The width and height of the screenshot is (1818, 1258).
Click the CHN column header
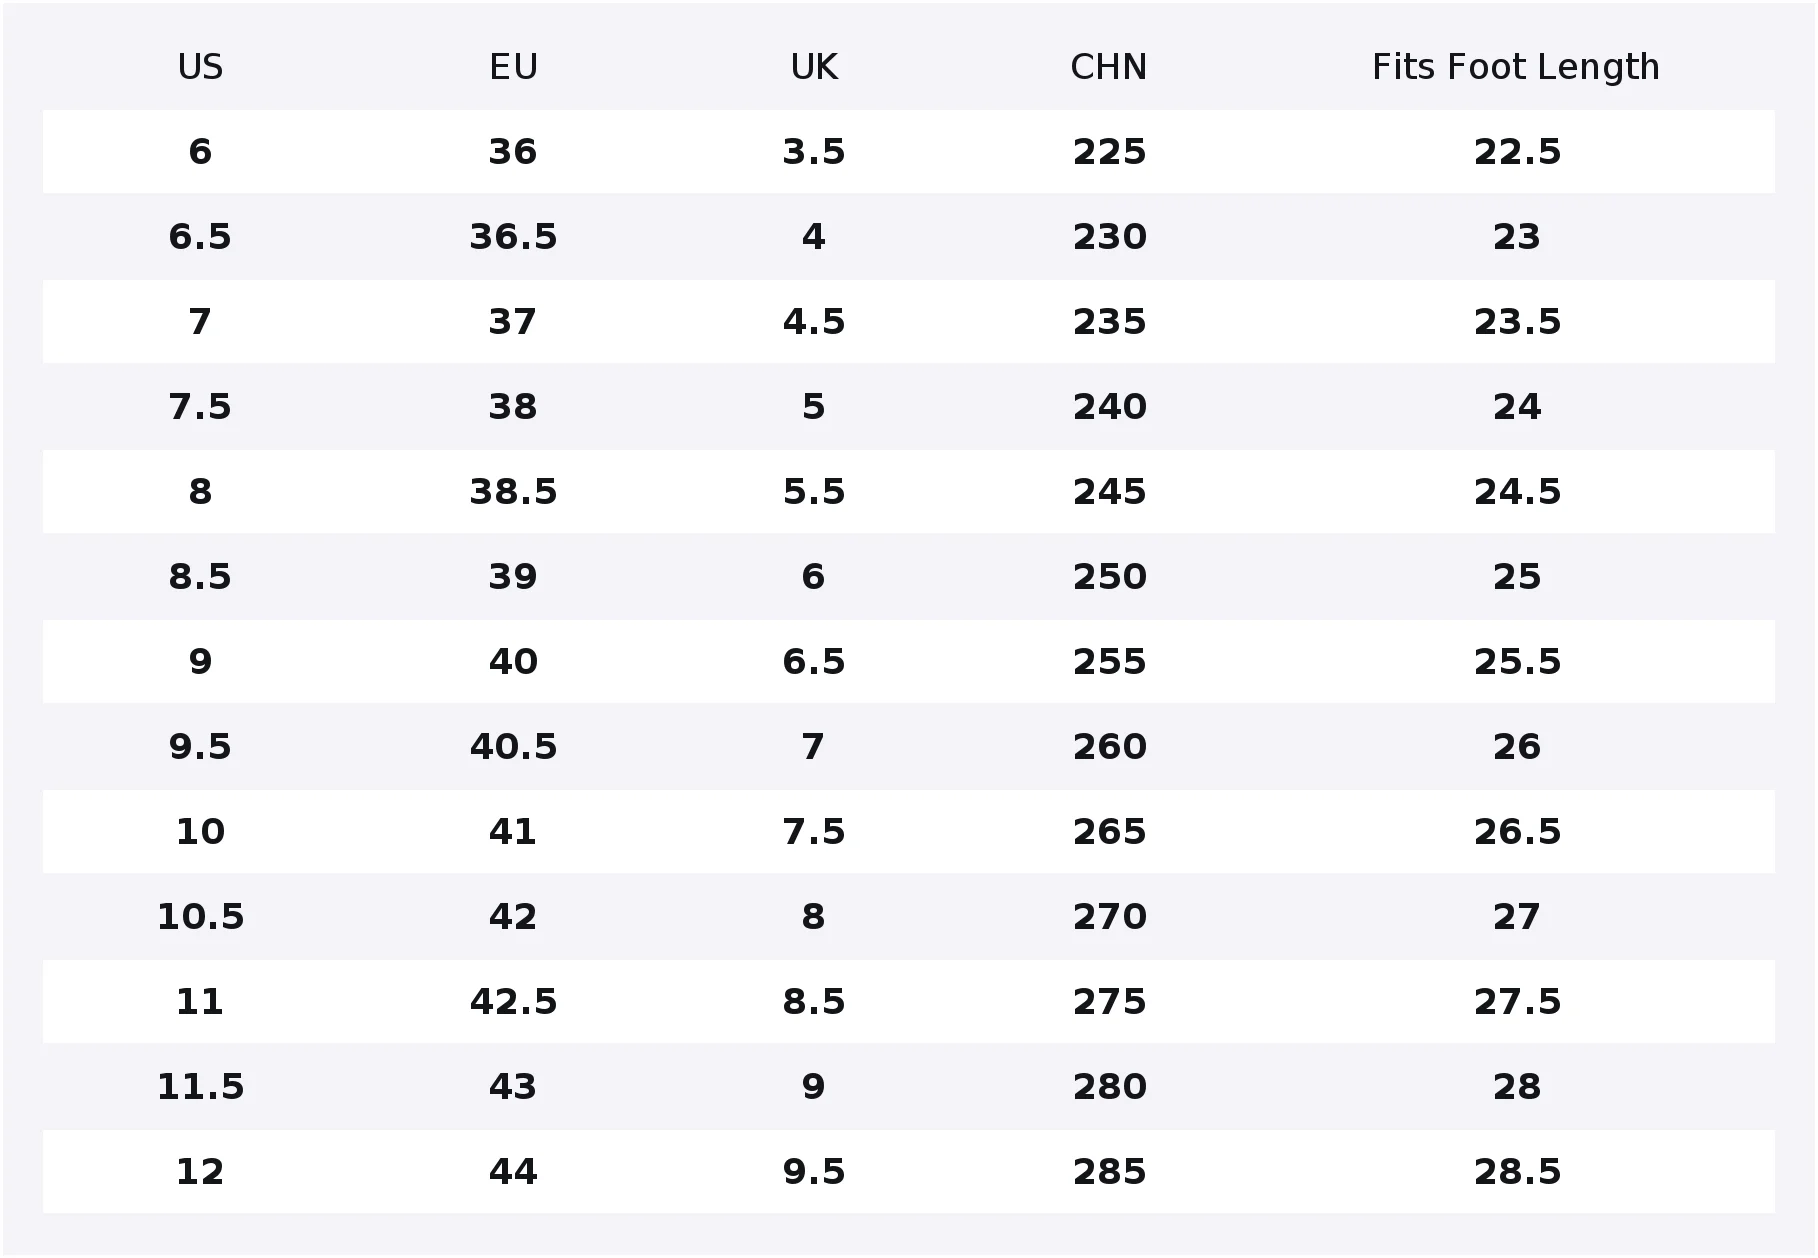point(1109,67)
